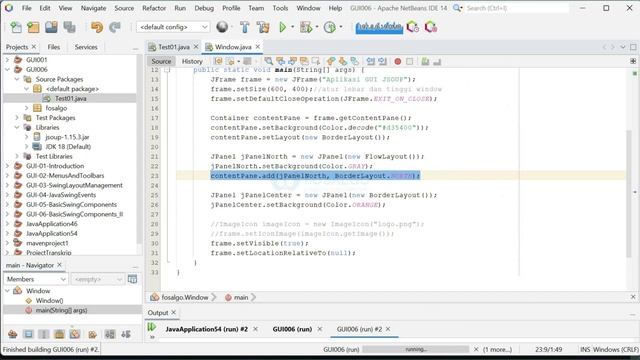Open the Debug Project dropdown arrow

coord(317,27)
